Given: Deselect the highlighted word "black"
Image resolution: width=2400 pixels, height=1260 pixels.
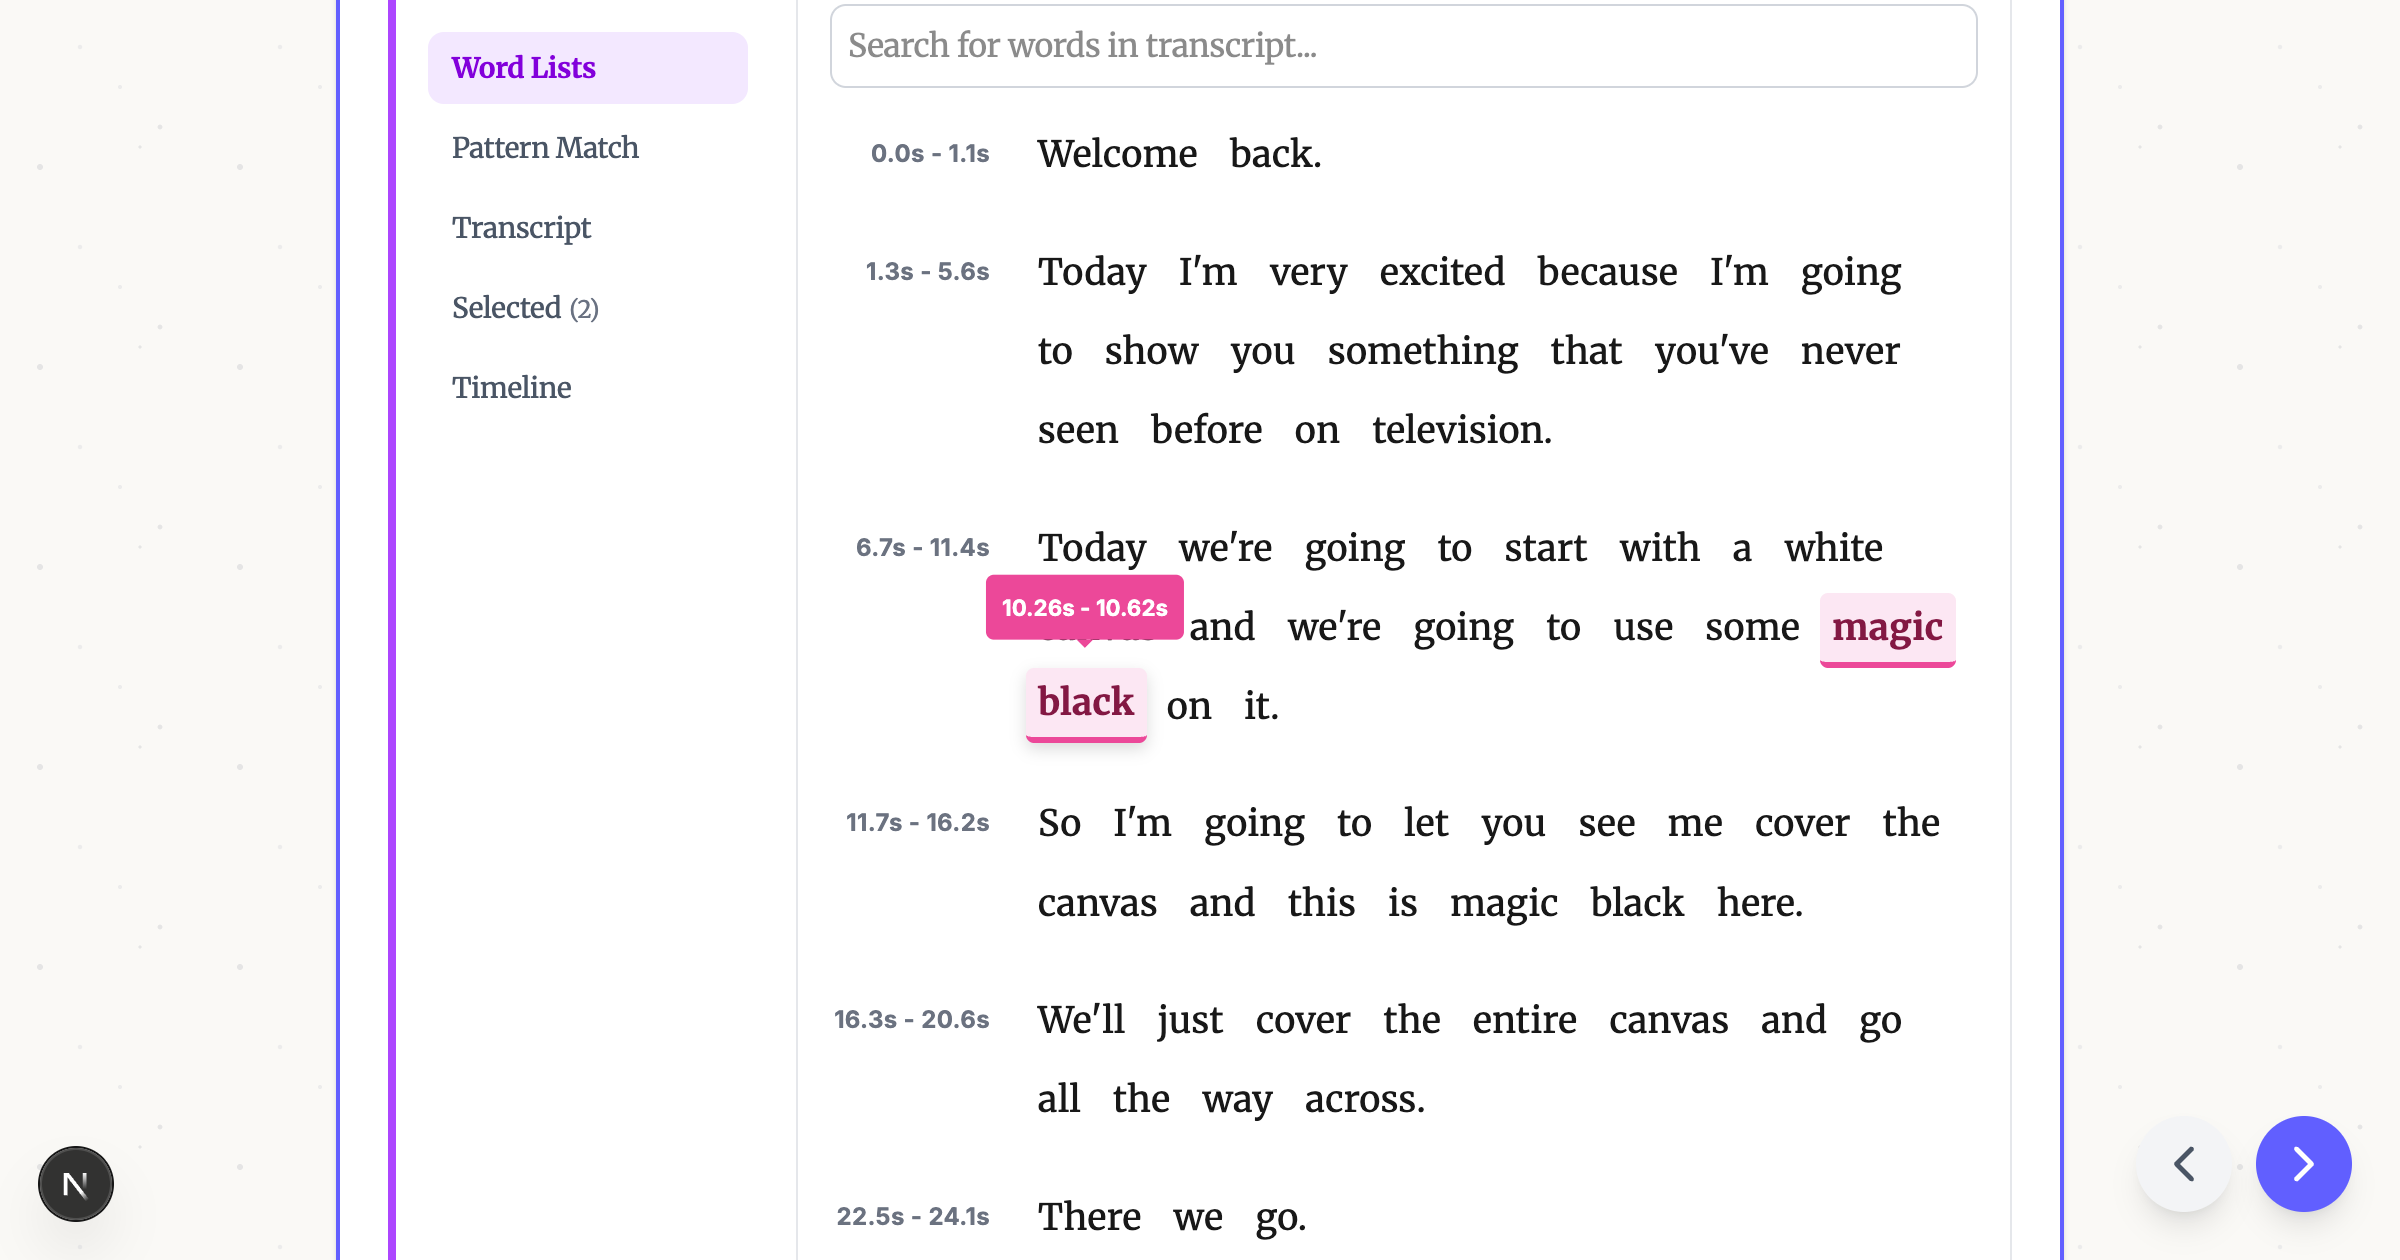Looking at the screenshot, I should [1085, 703].
